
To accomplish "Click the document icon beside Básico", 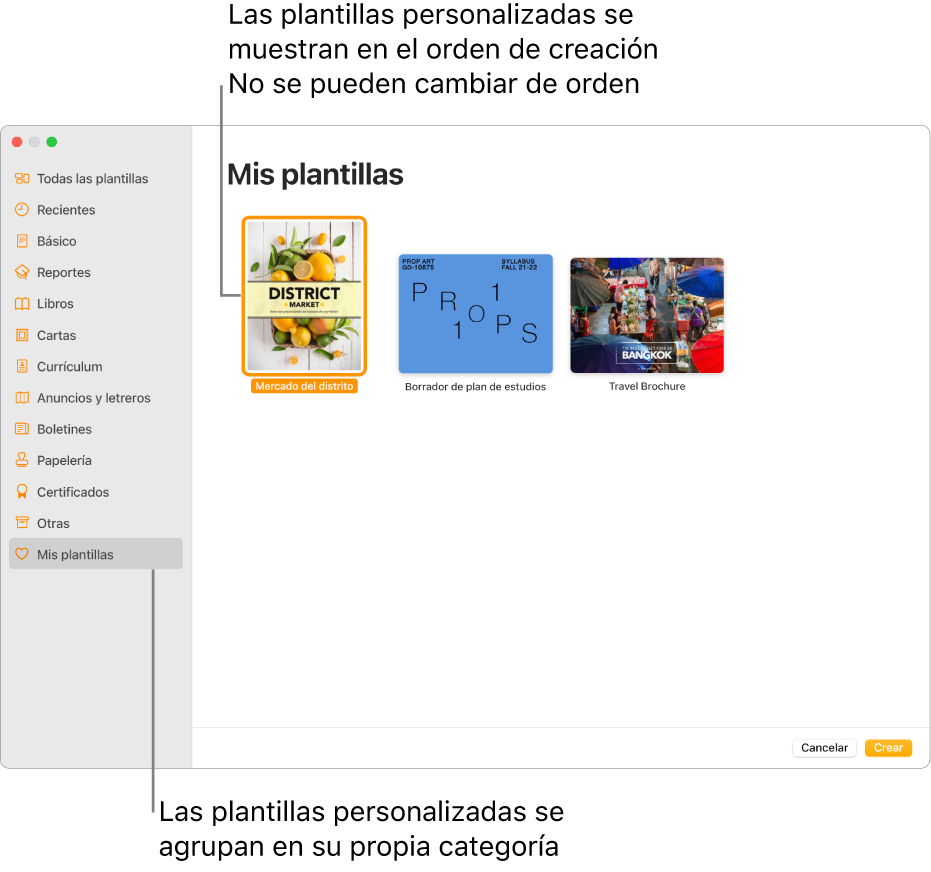I will pyautogui.click(x=22, y=241).
